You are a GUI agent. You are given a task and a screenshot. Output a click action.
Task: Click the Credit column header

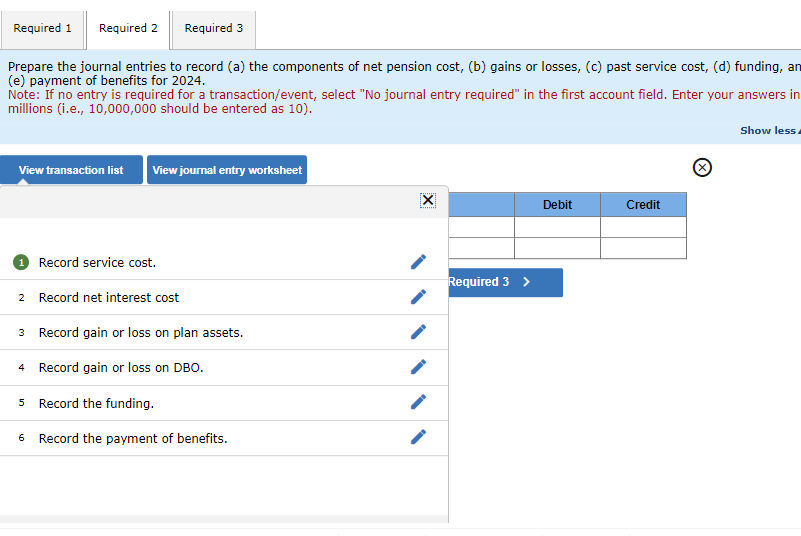(x=643, y=205)
